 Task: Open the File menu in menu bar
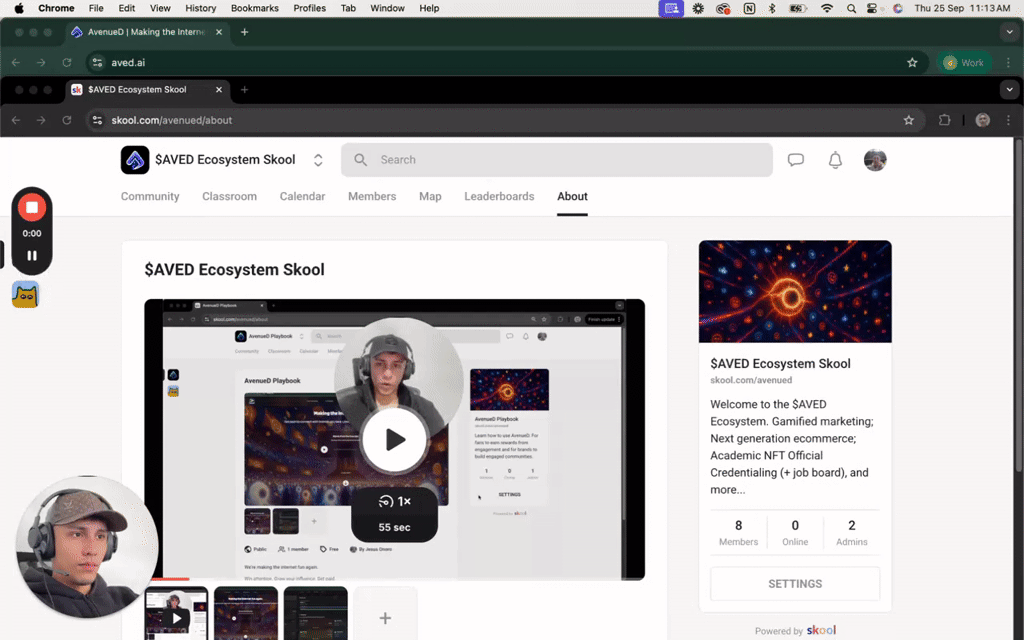[x=96, y=8]
